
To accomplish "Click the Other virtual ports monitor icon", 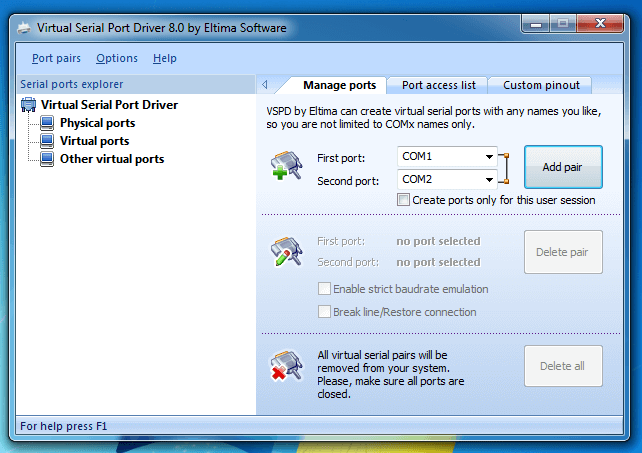I will 47,159.
